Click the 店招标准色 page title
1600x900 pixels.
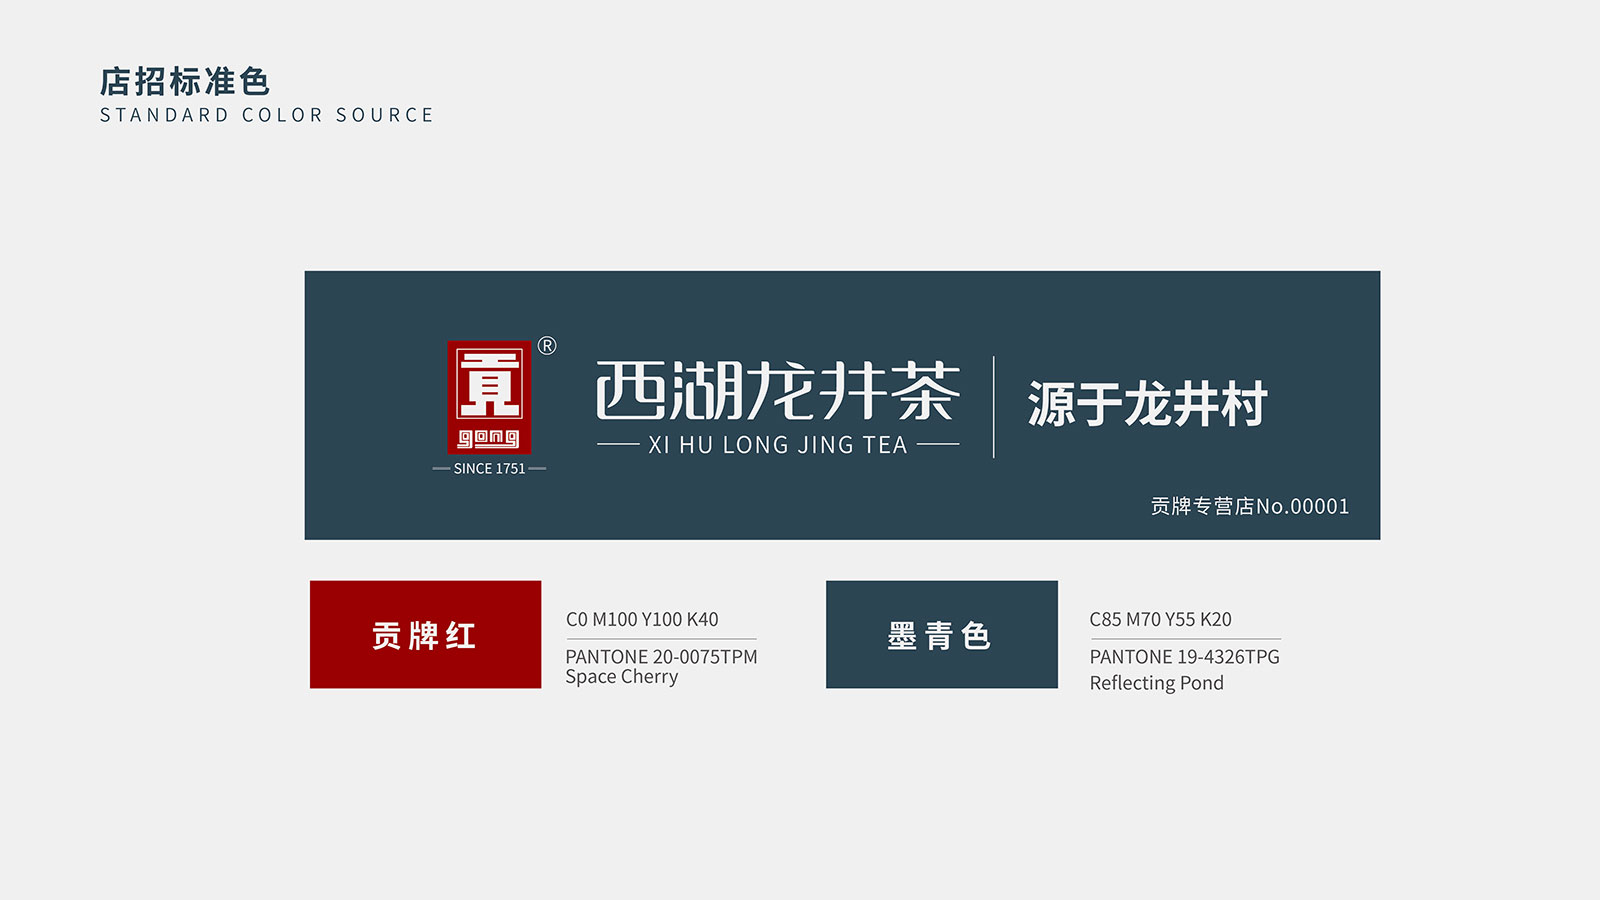[185, 81]
